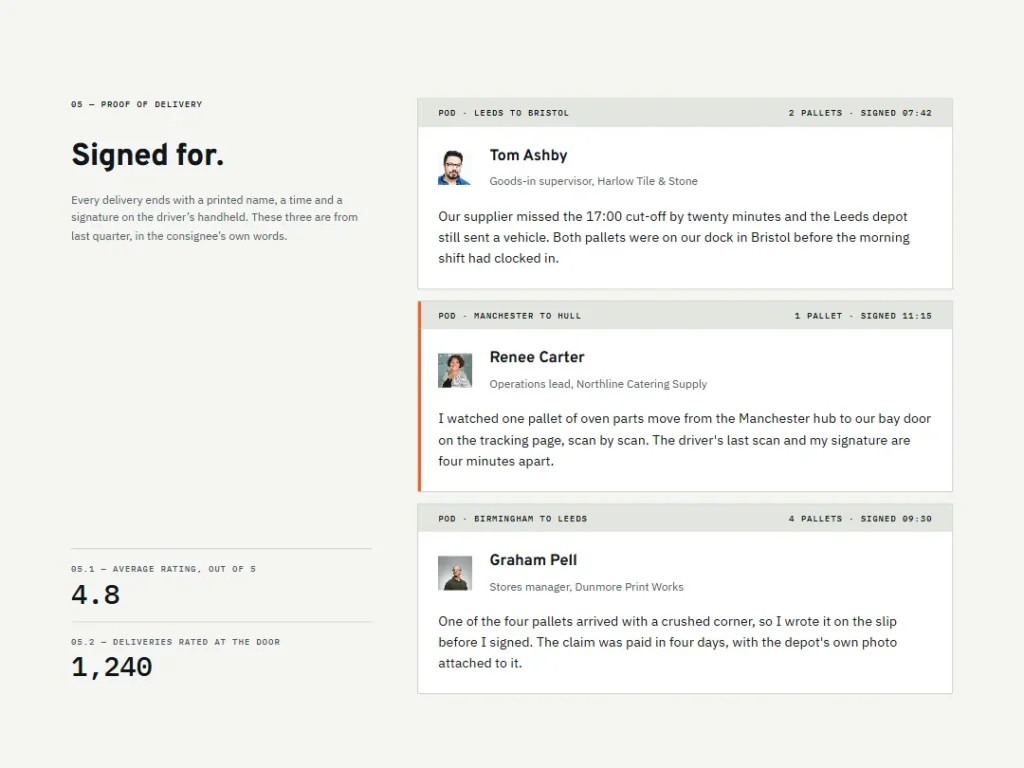Click the deliveries count 1,240
The image size is (1024, 768).
pyautogui.click(x=112, y=667)
